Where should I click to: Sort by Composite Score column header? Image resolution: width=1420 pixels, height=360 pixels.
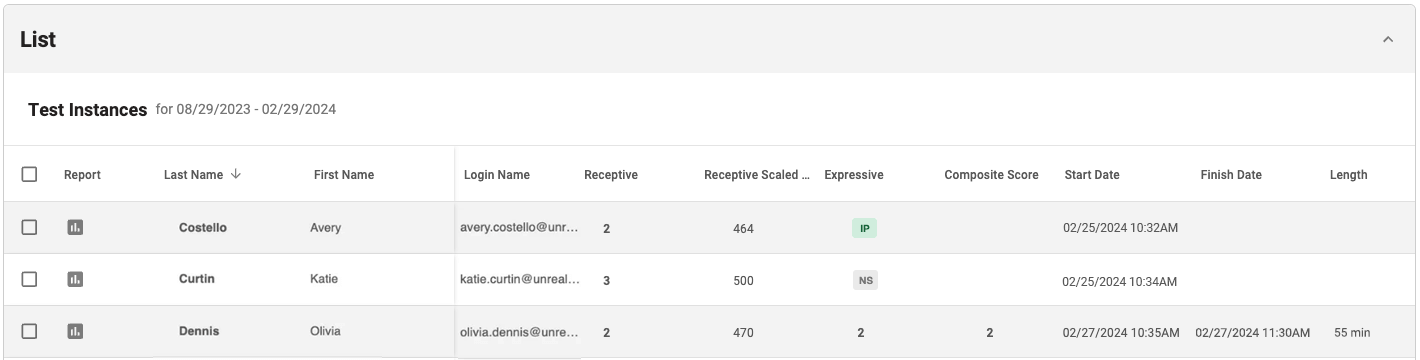(991, 175)
